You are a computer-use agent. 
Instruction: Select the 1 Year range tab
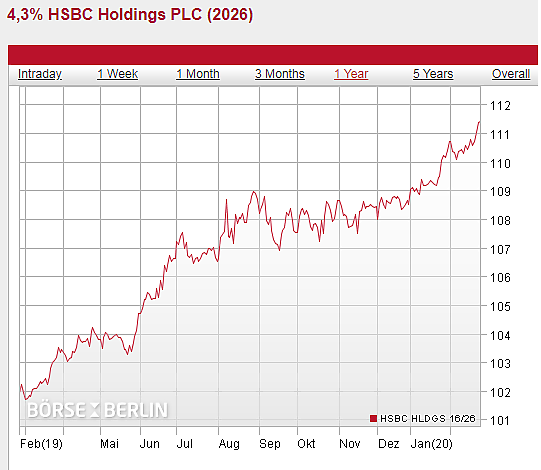(x=351, y=74)
